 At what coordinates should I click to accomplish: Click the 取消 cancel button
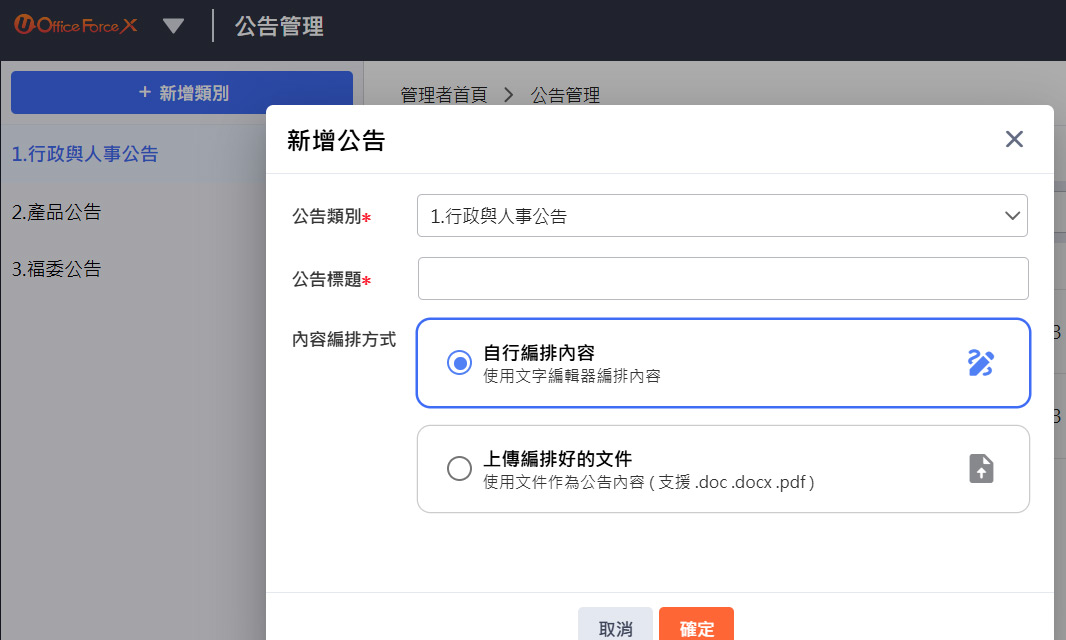[615, 626]
